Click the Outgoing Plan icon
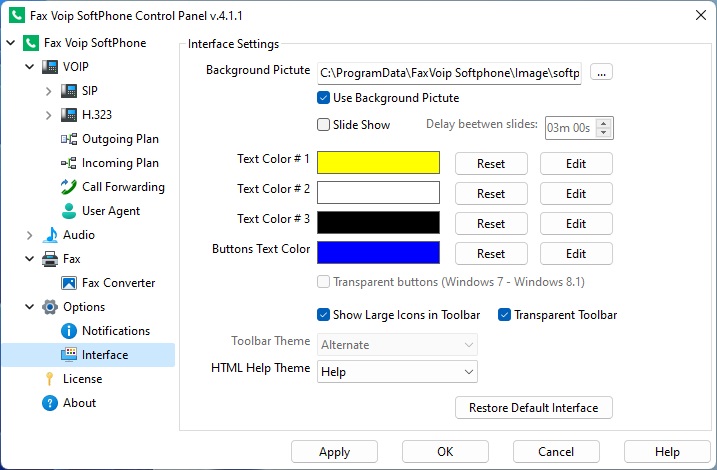Screen dimensions: 717x470 (69, 139)
